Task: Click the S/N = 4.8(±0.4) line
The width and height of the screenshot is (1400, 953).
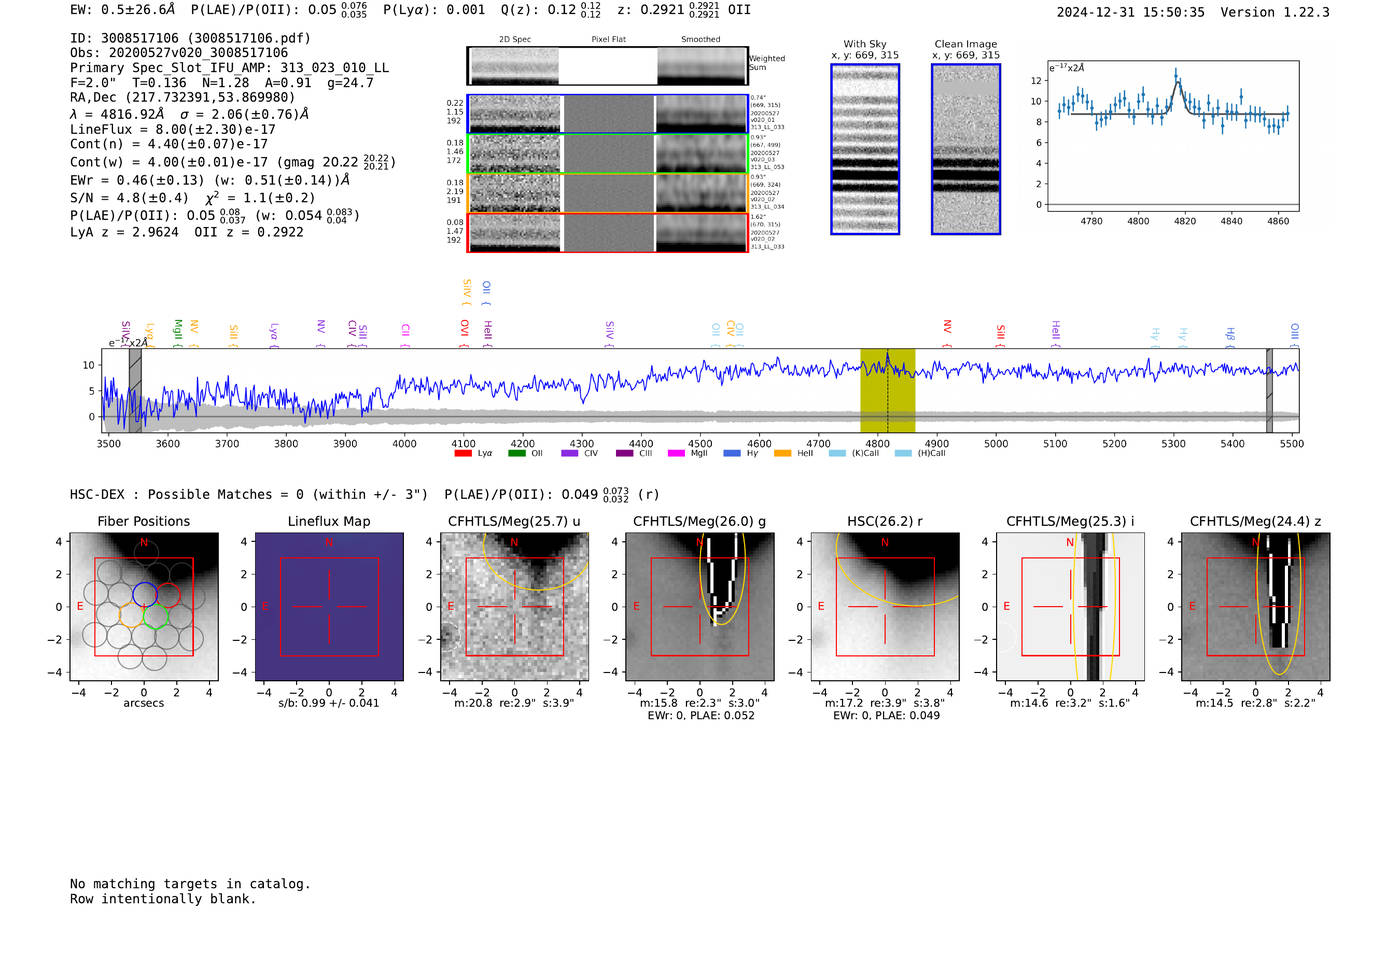Action: point(192,198)
